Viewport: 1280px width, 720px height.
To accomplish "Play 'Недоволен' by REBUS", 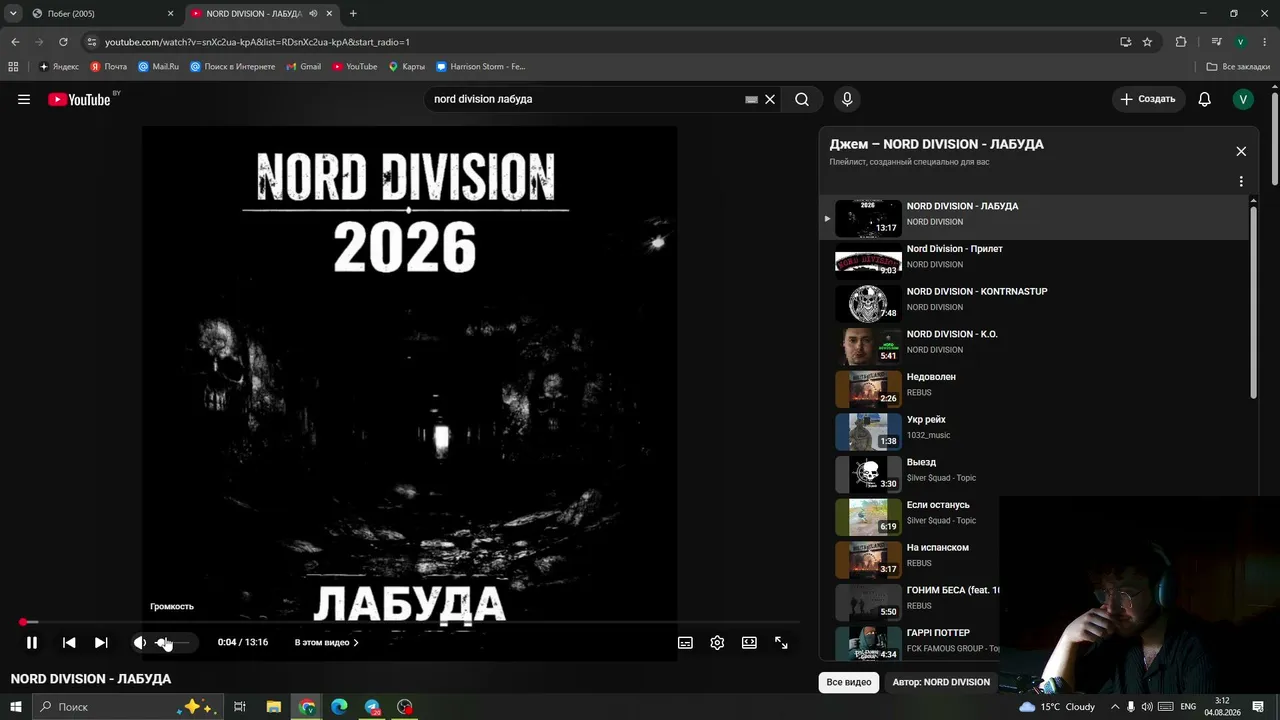I will tap(1034, 387).
